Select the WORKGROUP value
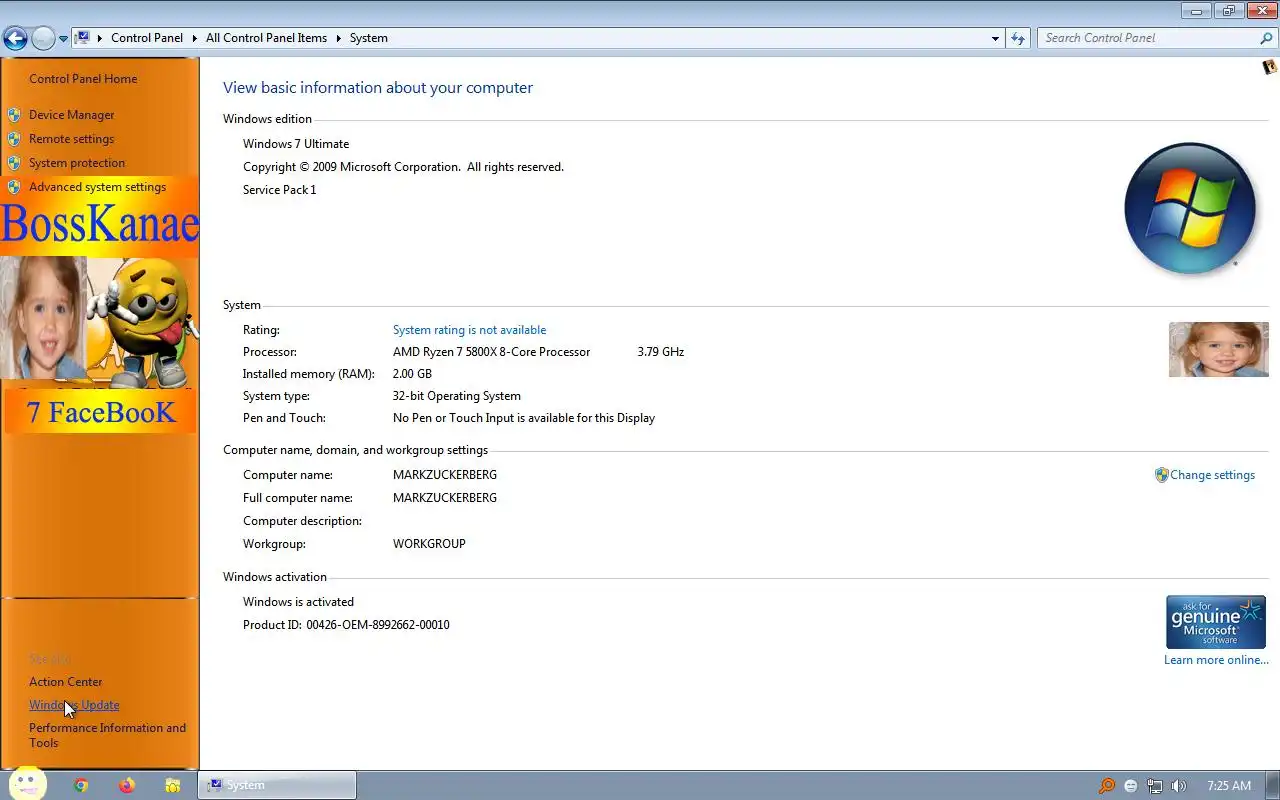 coord(429,544)
